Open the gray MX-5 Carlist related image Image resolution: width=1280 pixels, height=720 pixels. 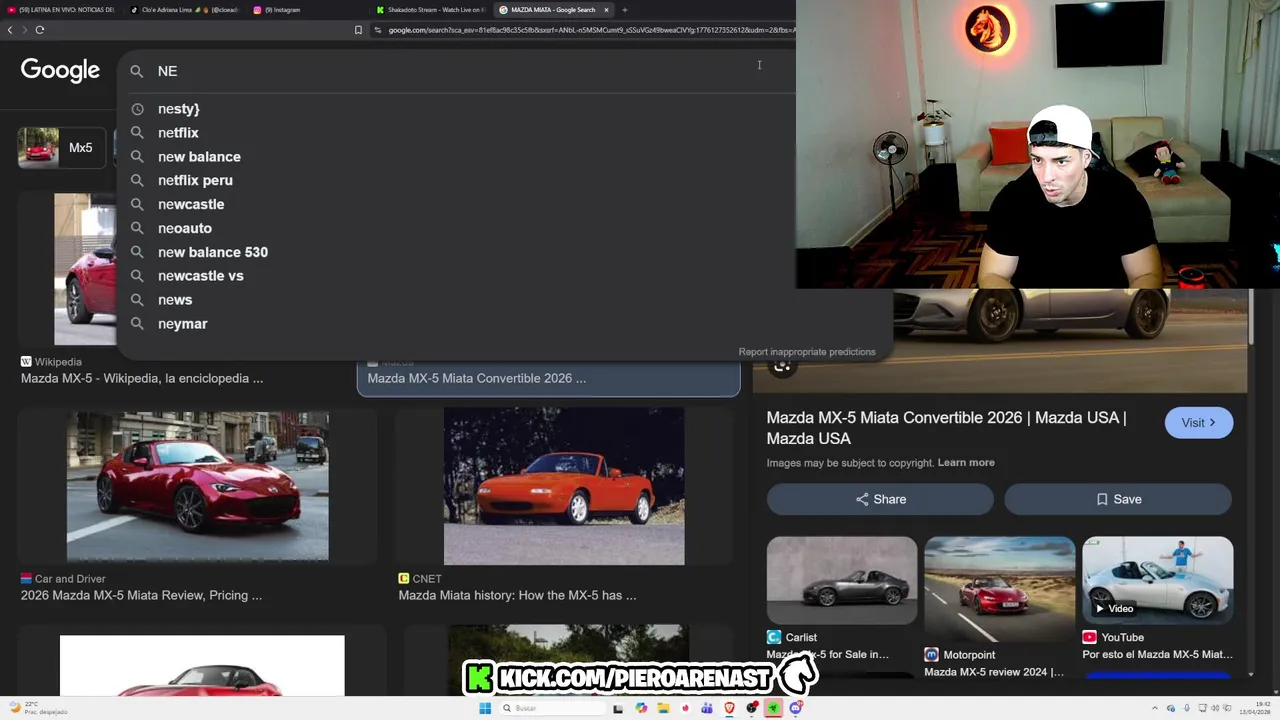842,580
